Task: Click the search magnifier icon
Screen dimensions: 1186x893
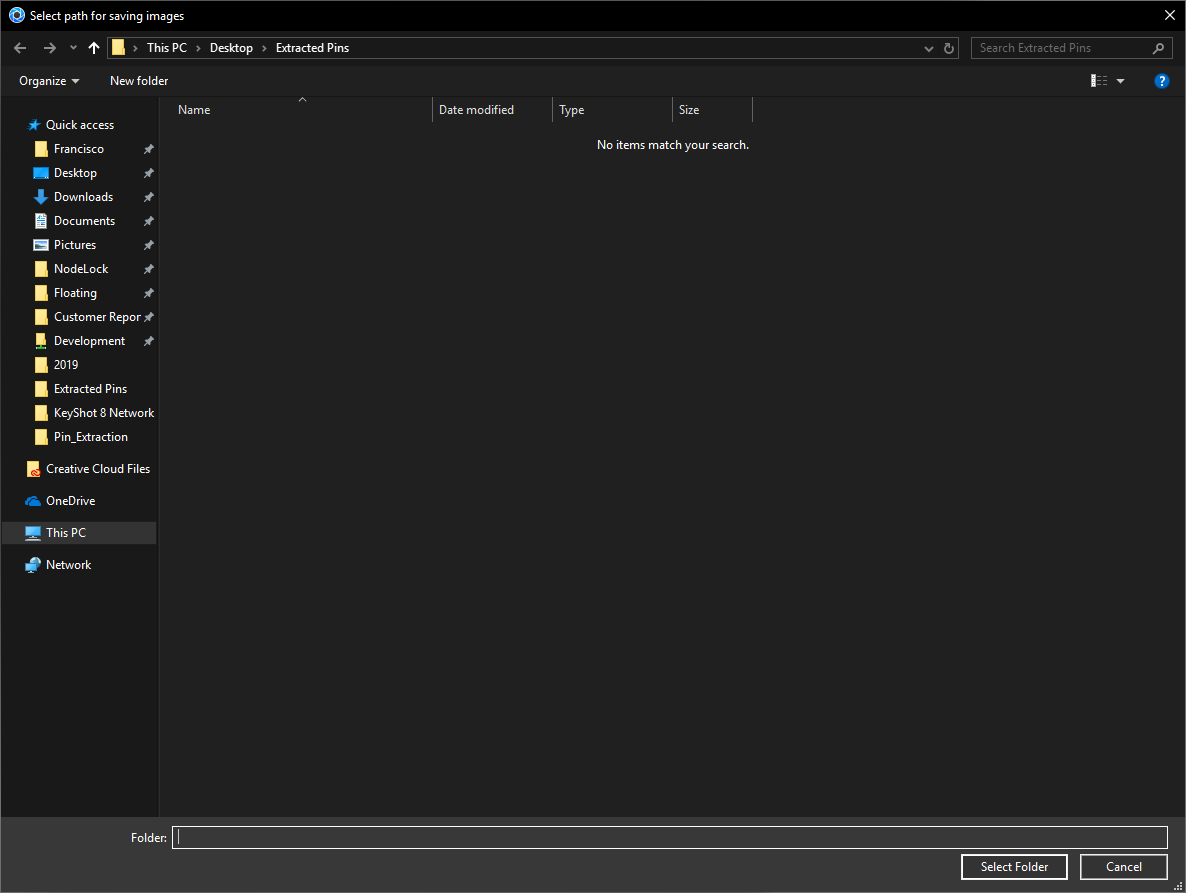Action: pos(1157,47)
